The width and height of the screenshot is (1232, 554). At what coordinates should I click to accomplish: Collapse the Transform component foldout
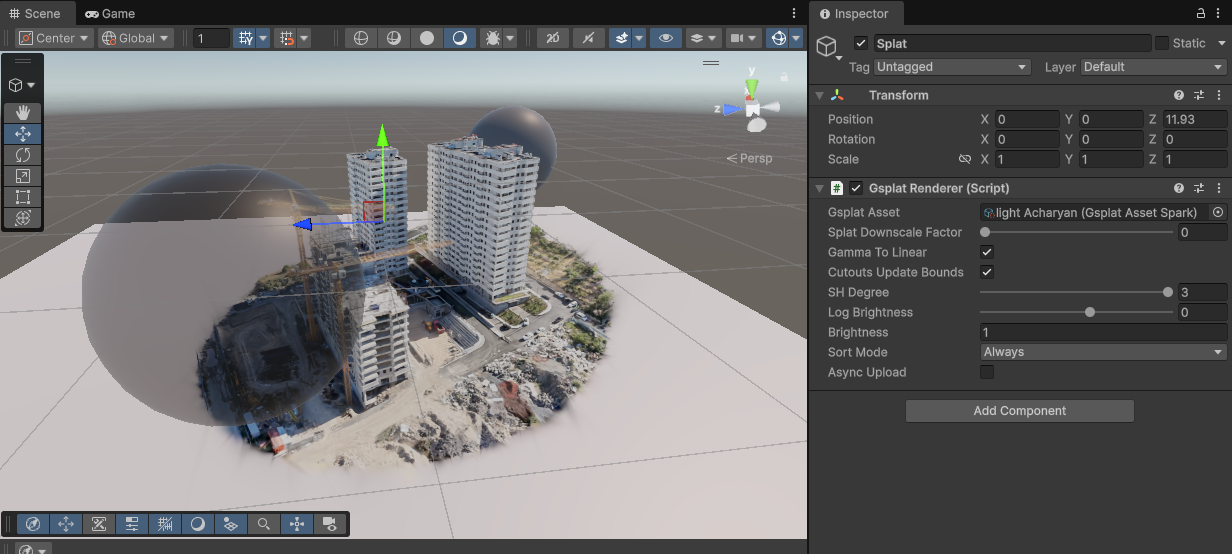(x=820, y=95)
